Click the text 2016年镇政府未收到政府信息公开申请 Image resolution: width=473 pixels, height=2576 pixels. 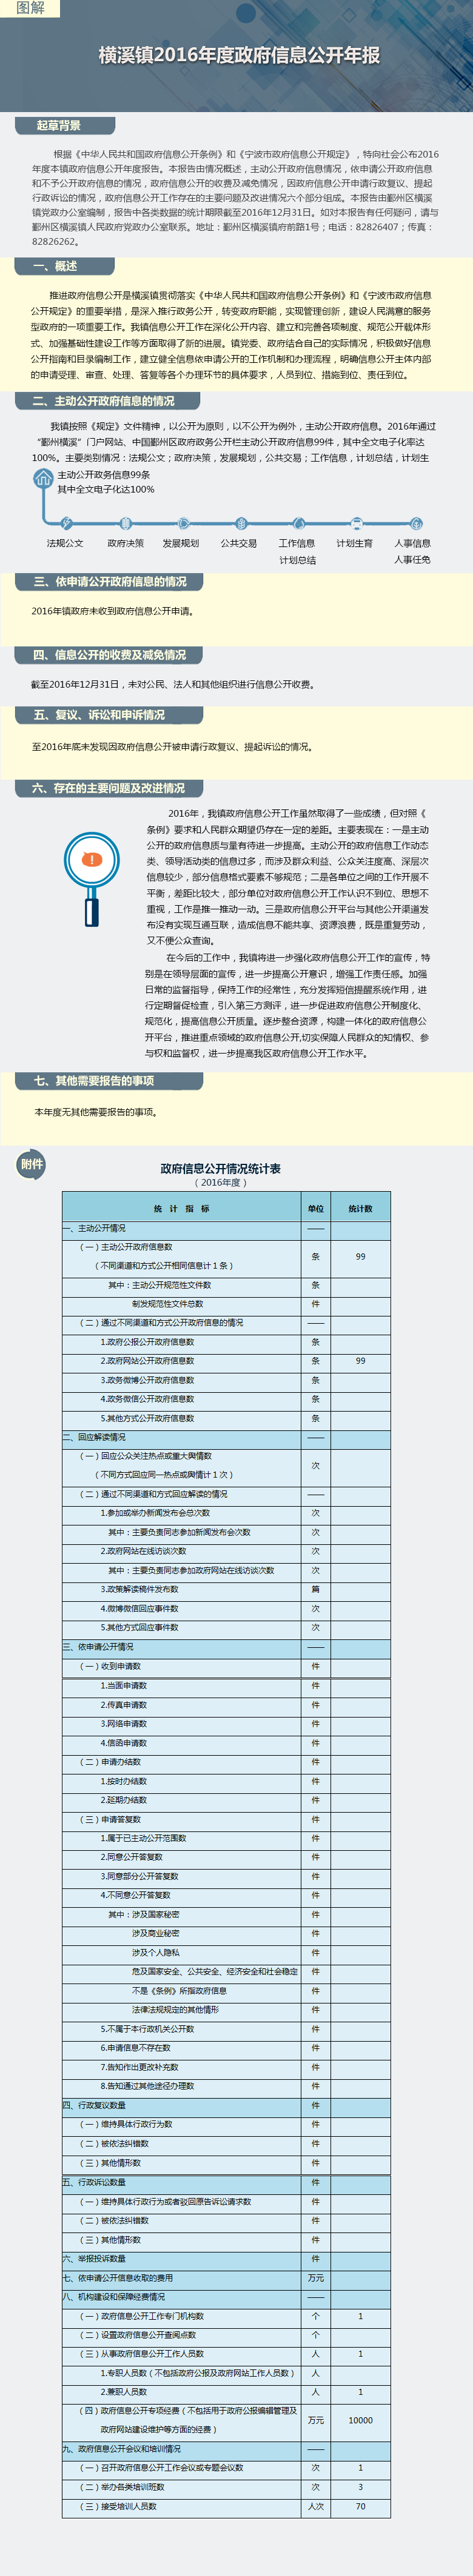113,611
